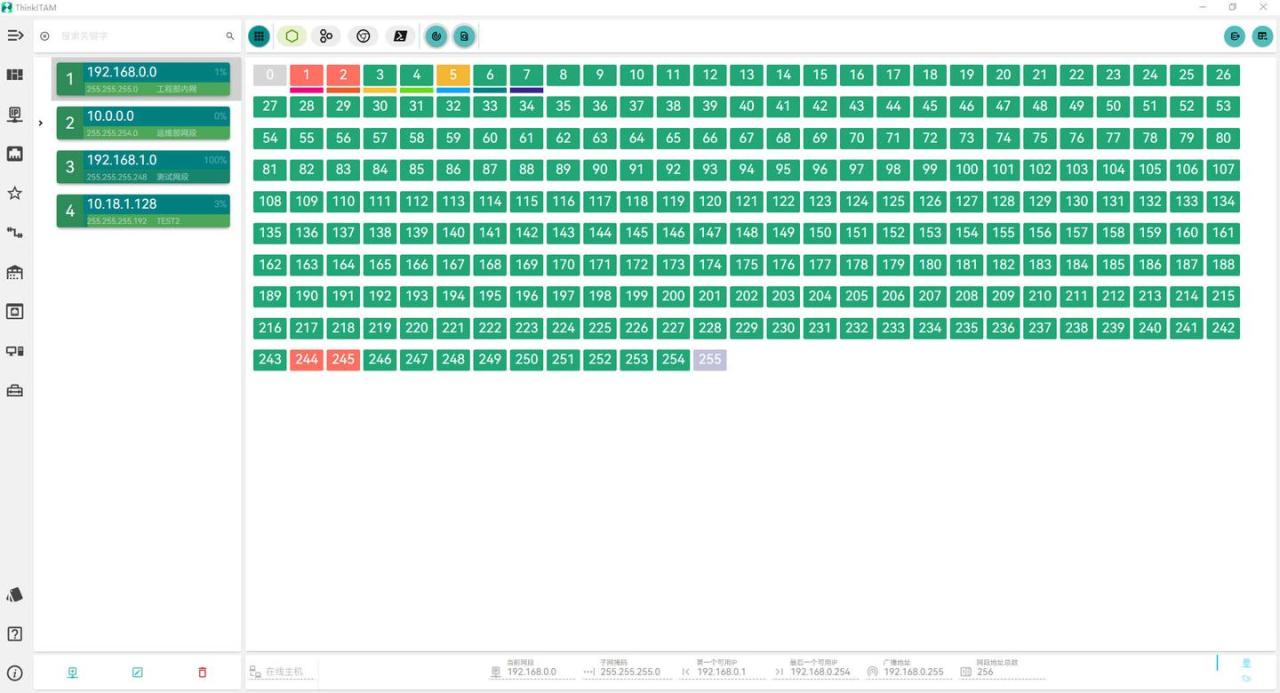Image resolution: width=1280 pixels, height=693 pixels.
Task: Open the dashboard tiles icon in sidebar
Action: coord(15,75)
